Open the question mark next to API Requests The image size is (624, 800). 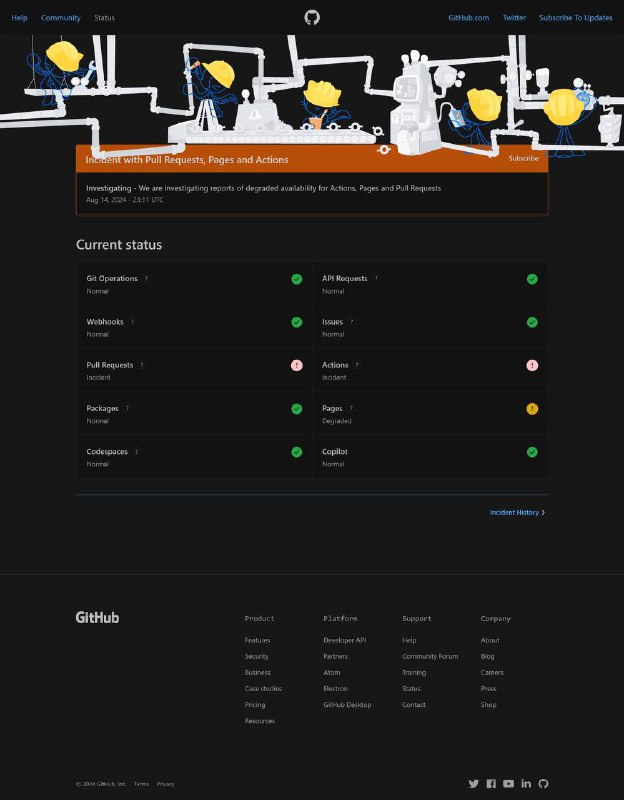point(377,279)
